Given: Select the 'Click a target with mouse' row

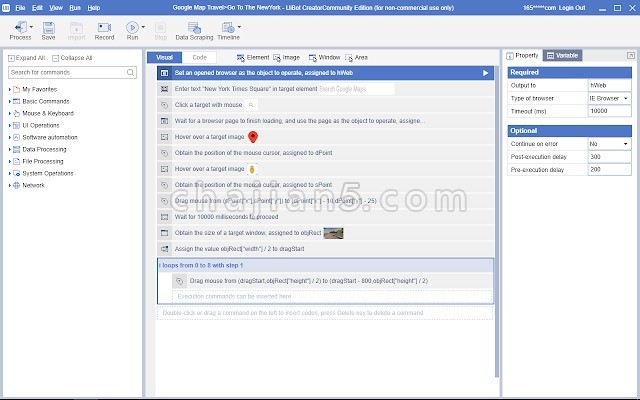Looking at the screenshot, I should pos(325,105).
